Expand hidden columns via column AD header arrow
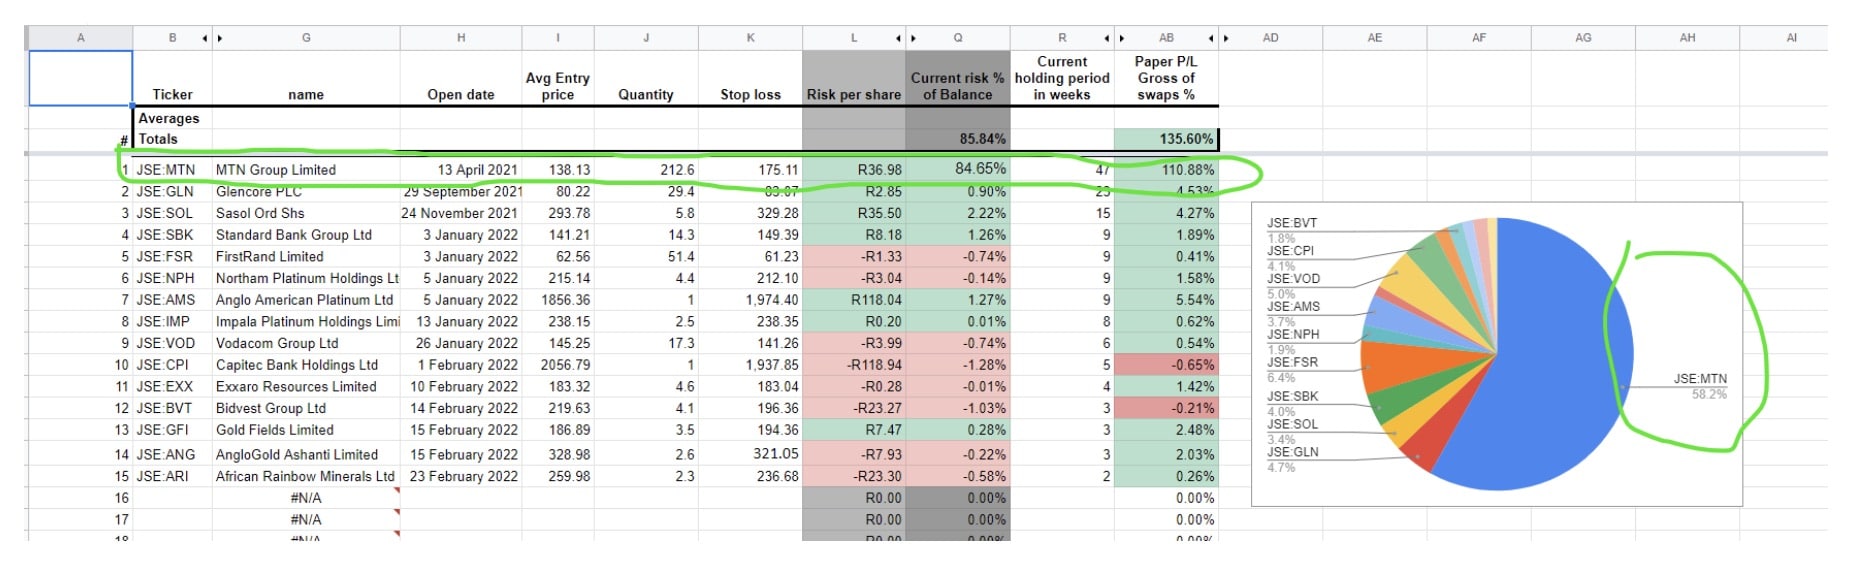The height and width of the screenshot is (572, 1866). [x=1226, y=38]
